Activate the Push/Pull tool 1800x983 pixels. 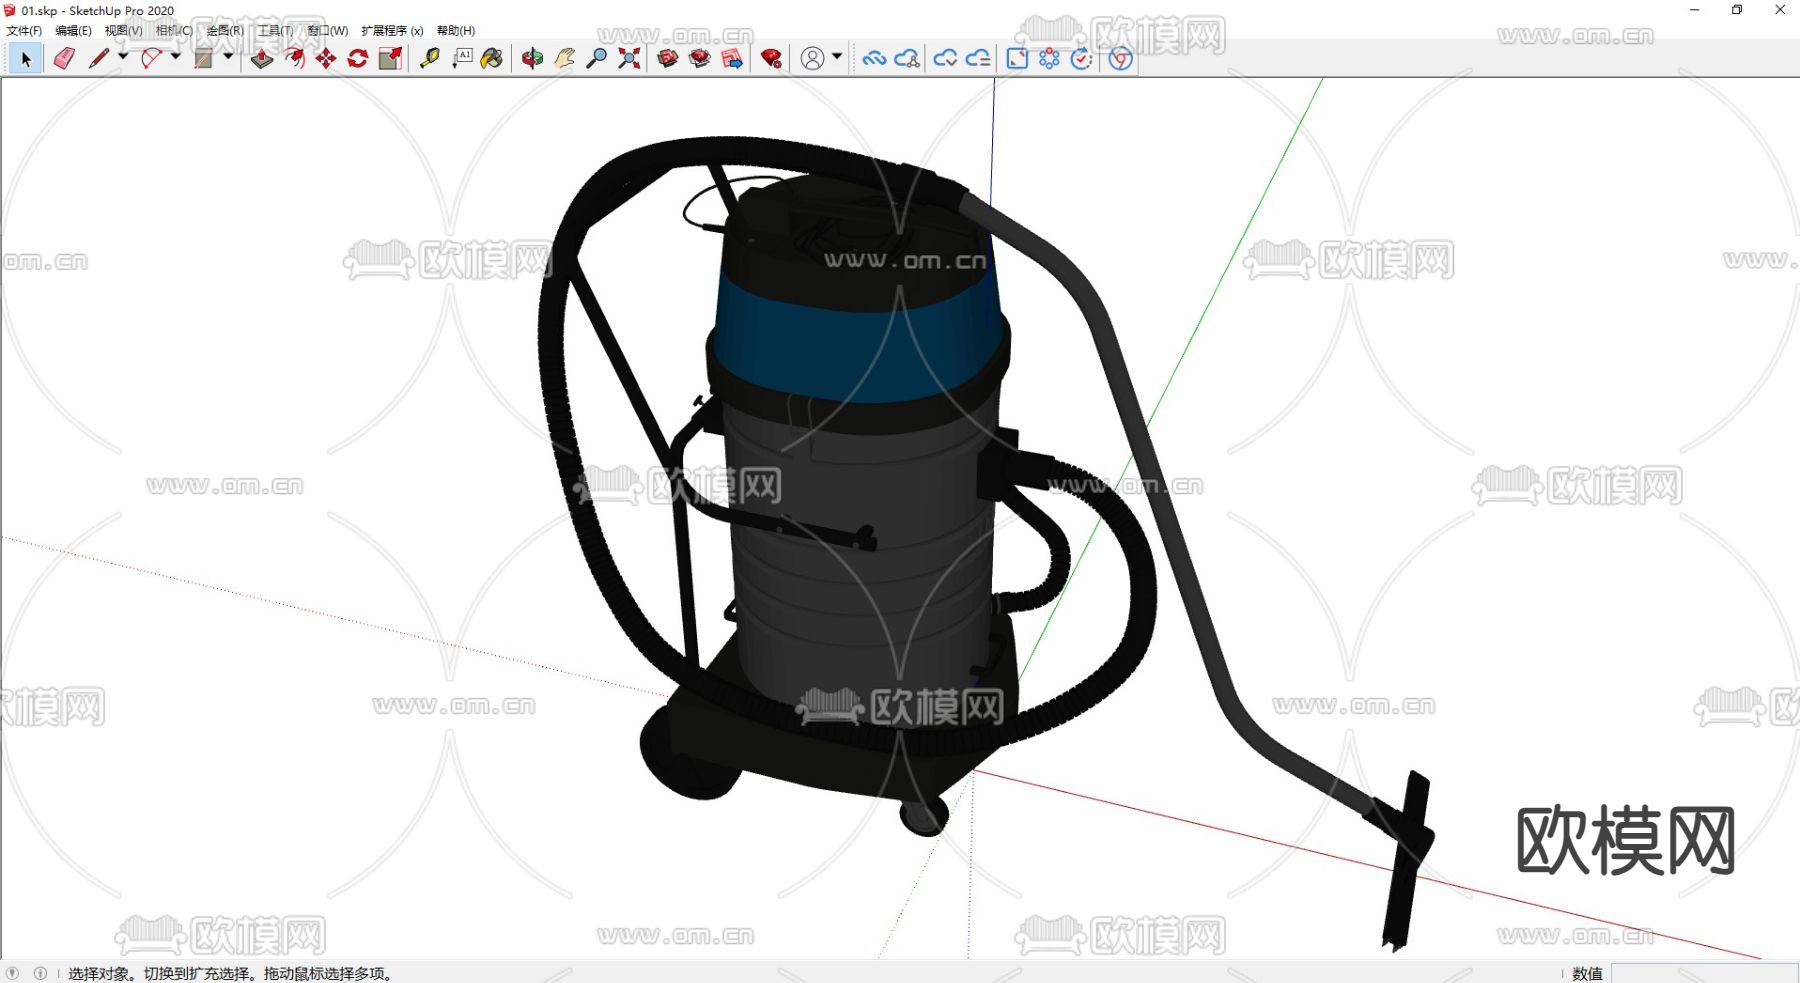261,59
